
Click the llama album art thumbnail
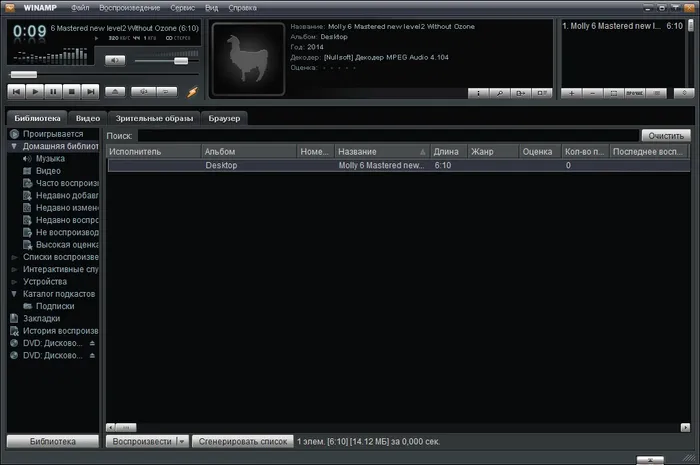(248, 59)
